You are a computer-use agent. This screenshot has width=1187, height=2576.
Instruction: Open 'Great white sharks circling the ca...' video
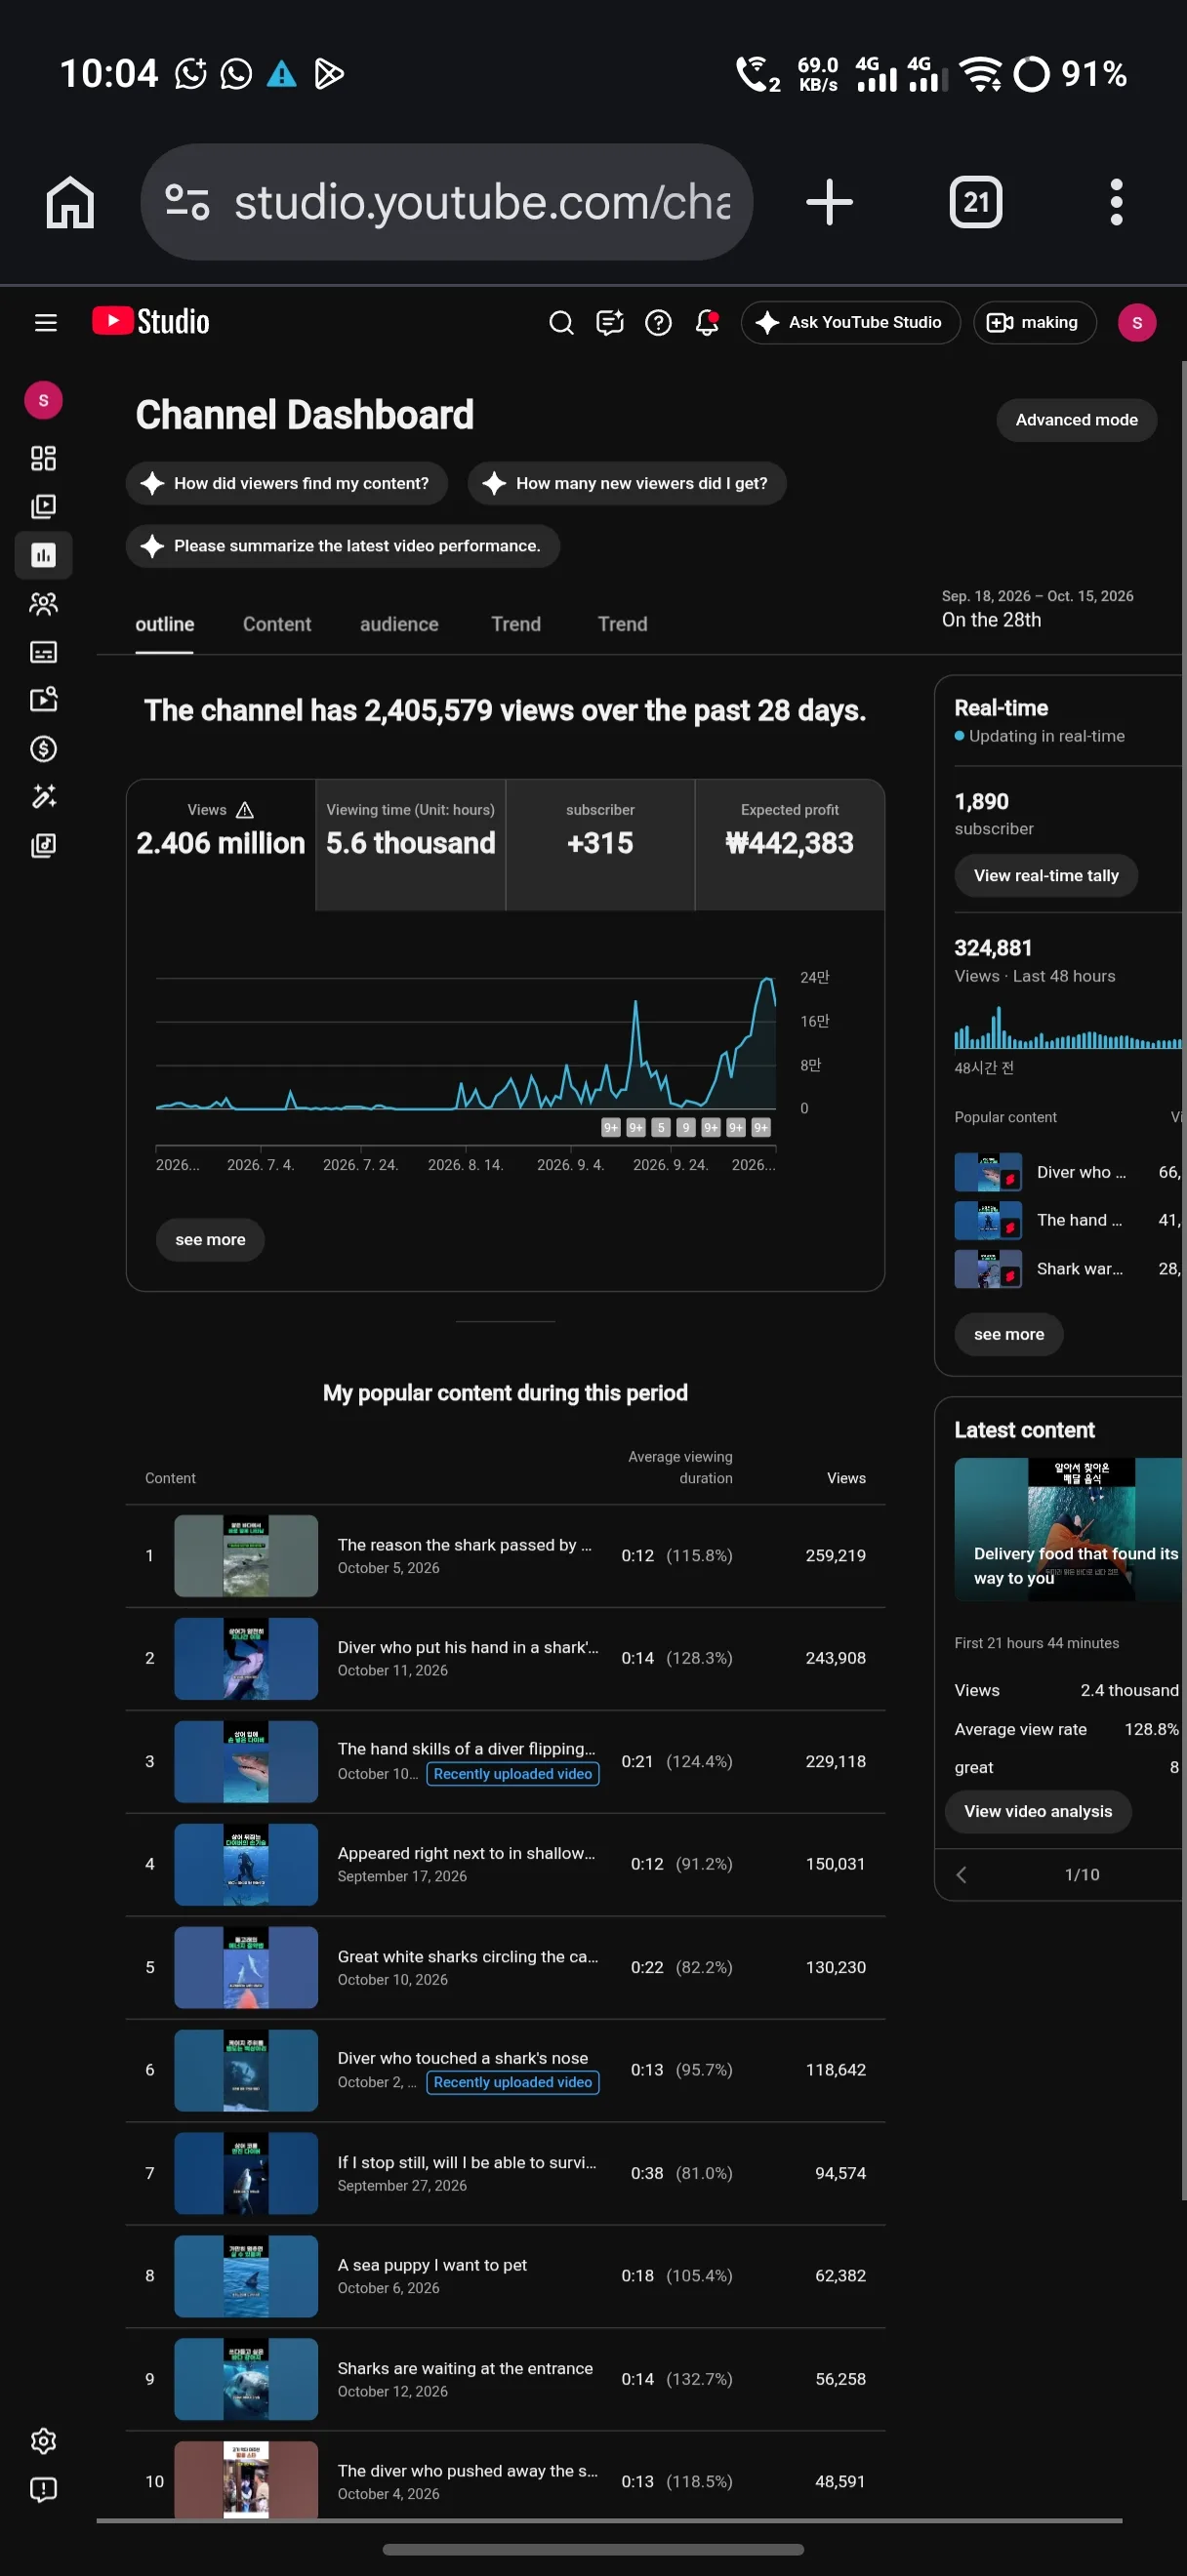coord(505,1967)
